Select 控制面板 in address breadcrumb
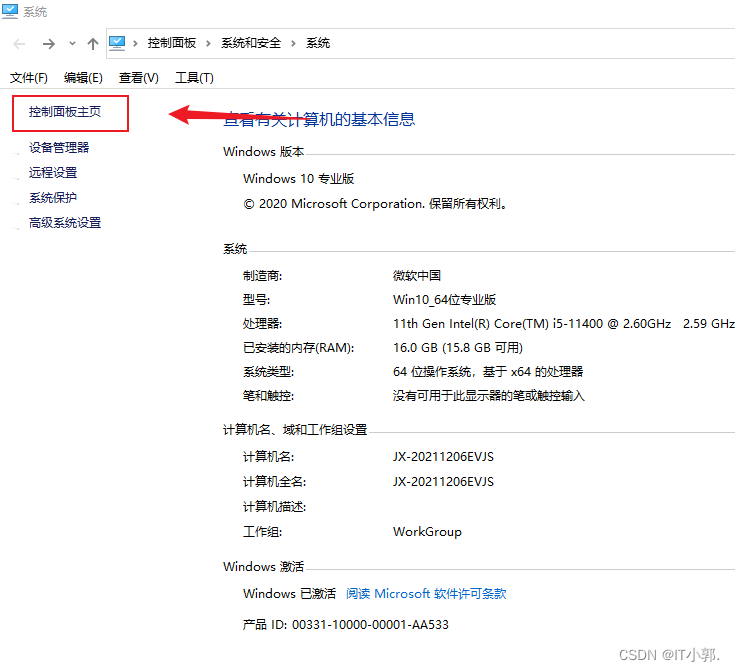Image resolution: width=735 pixels, height=671 pixels. pyautogui.click(x=172, y=43)
